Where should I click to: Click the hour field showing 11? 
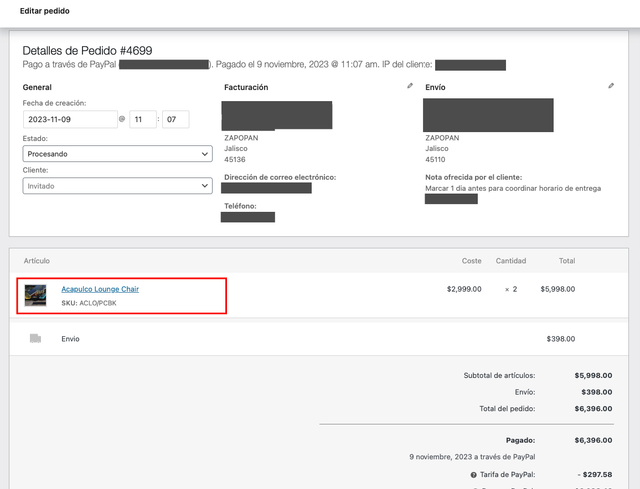point(143,119)
